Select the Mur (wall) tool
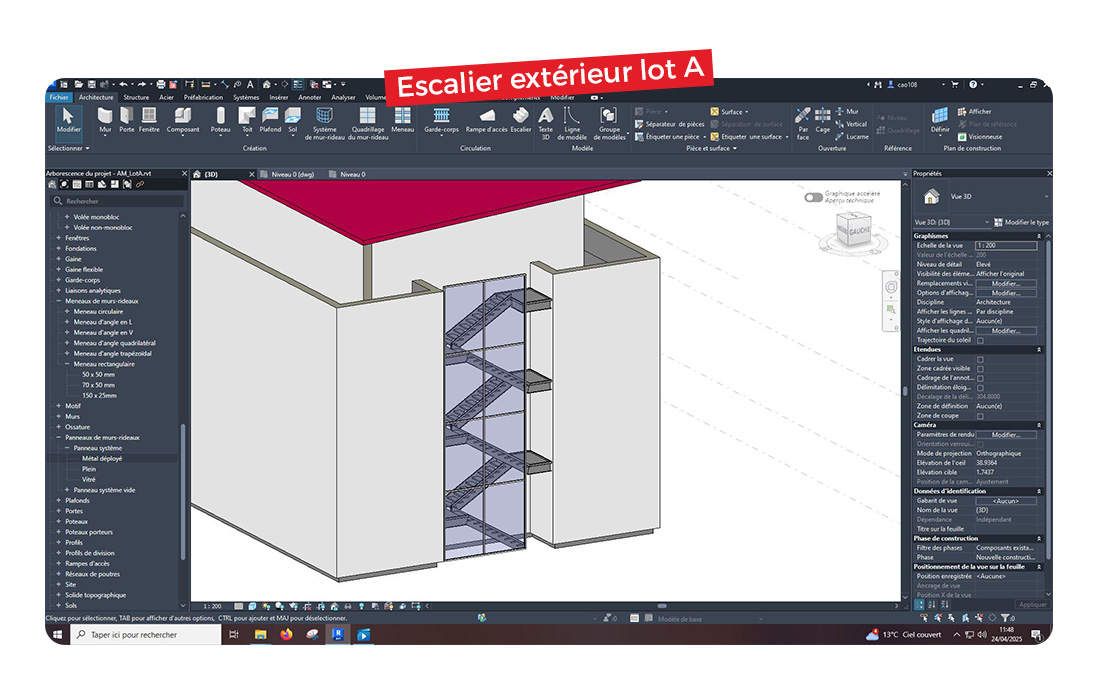1097x697 pixels. [105, 120]
